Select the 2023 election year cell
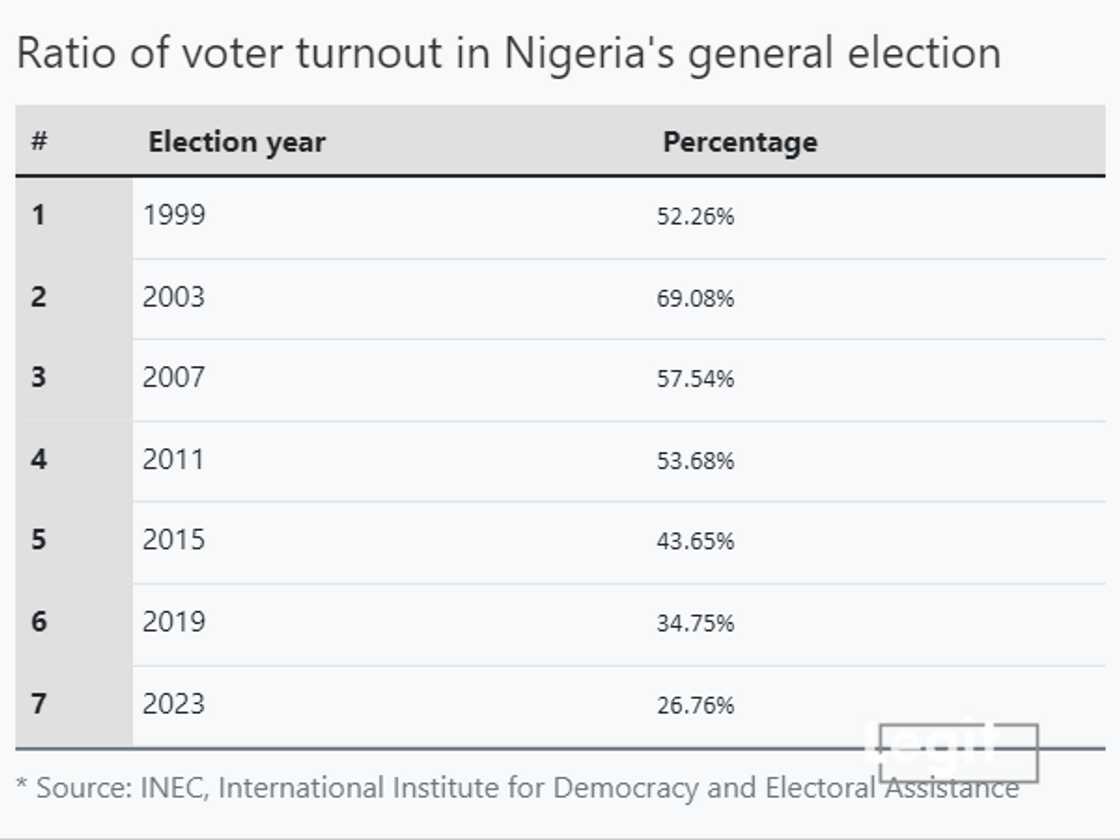1120x840 pixels. [x=174, y=704]
